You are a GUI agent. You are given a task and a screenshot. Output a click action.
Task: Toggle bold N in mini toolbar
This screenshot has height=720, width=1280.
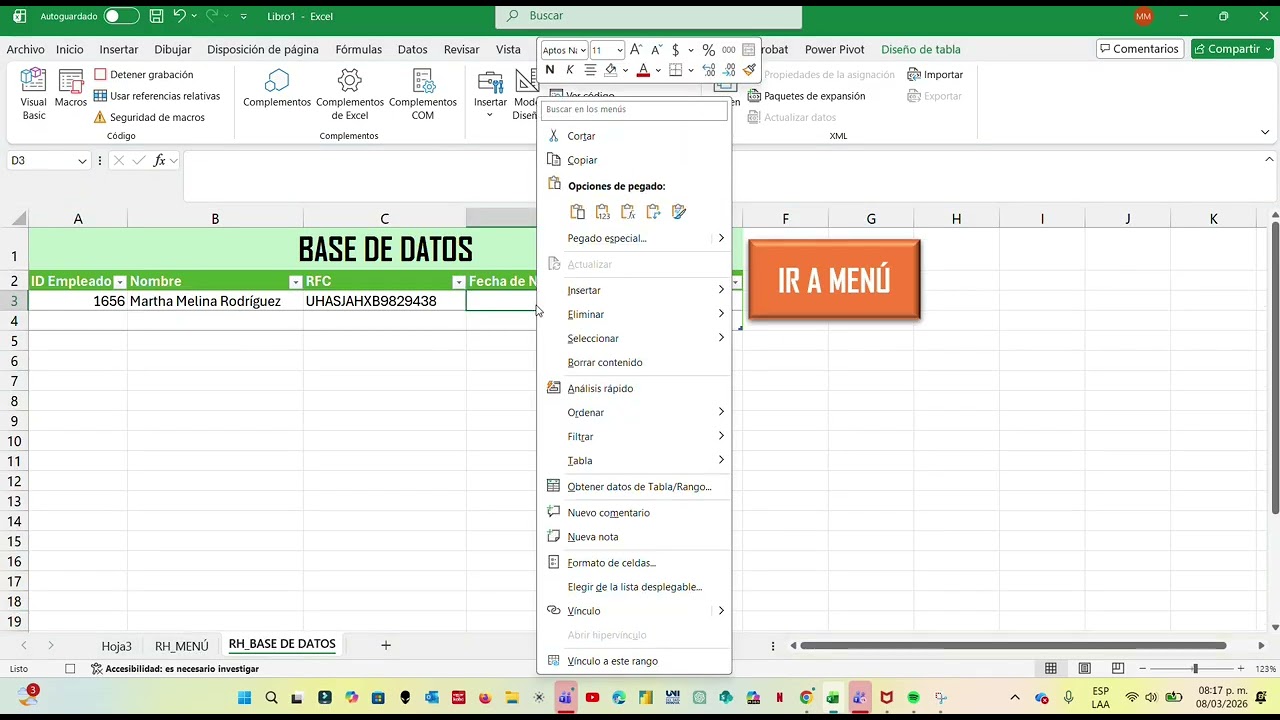[549, 70]
